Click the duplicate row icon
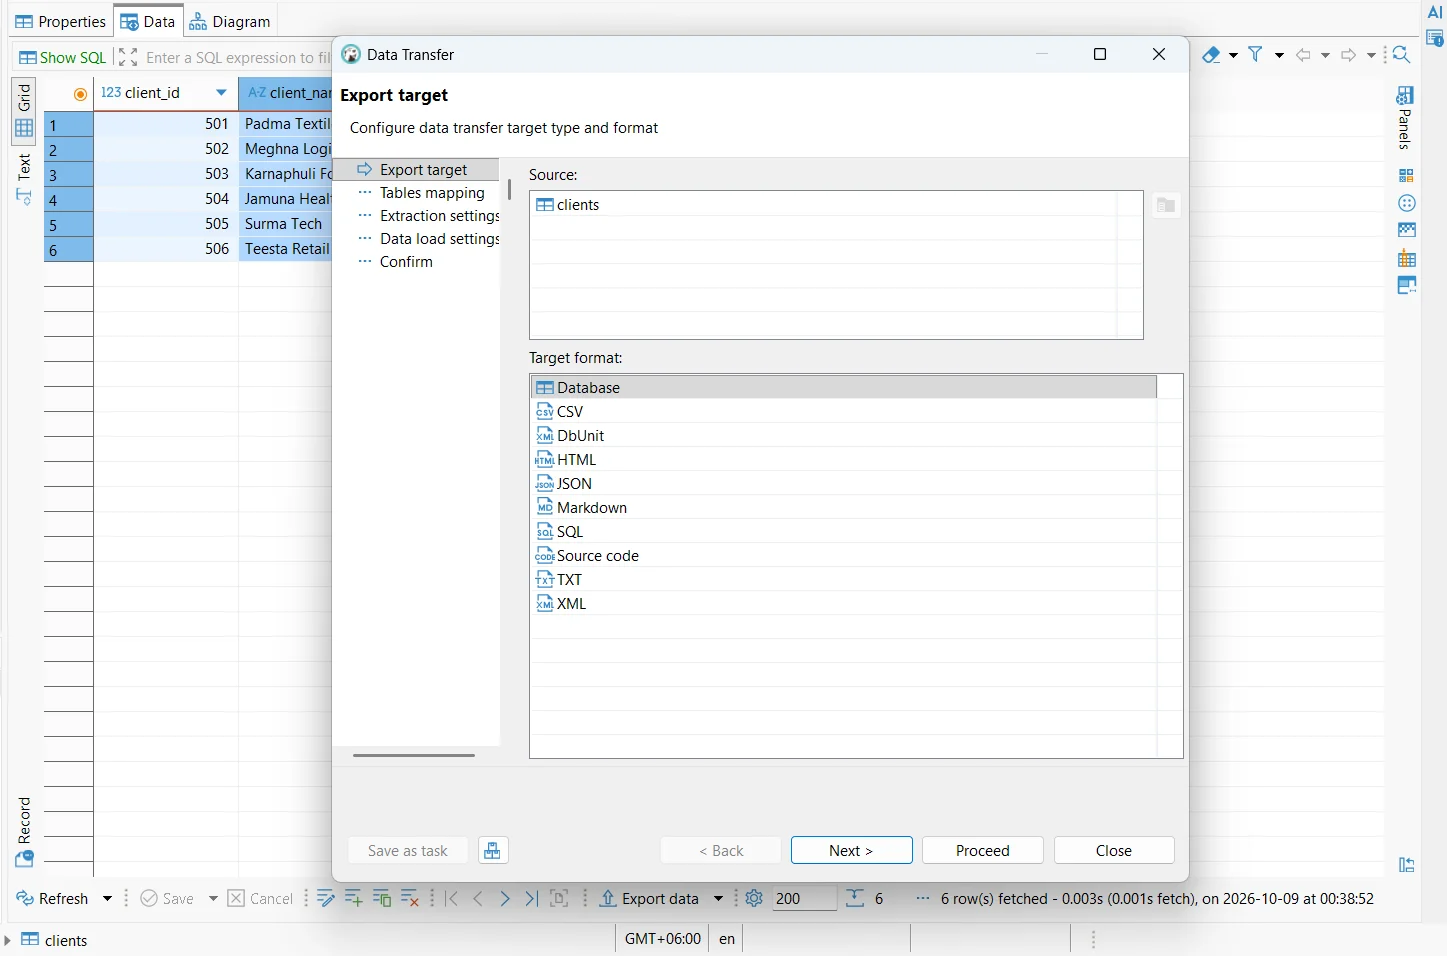 click(382, 898)
